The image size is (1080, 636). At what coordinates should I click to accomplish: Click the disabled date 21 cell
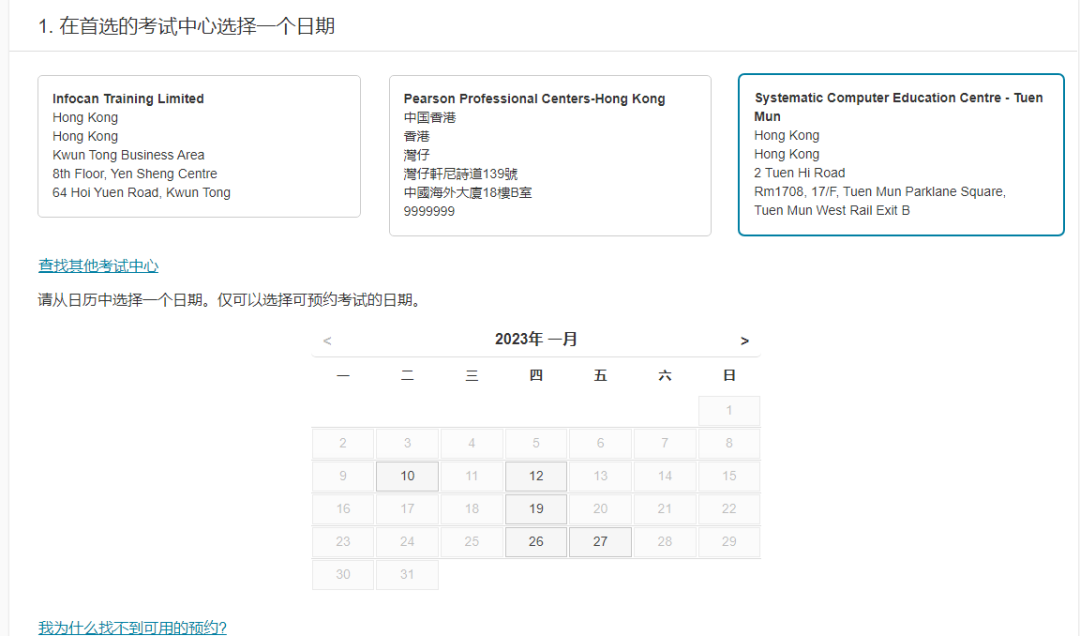665,509
